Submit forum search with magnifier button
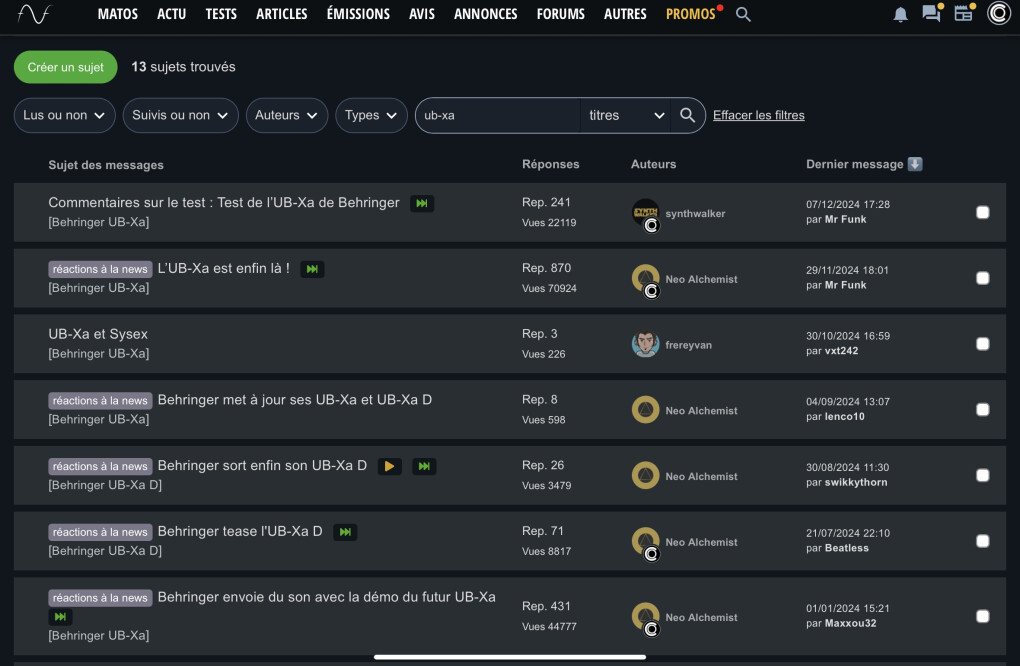 click(687, 115)
